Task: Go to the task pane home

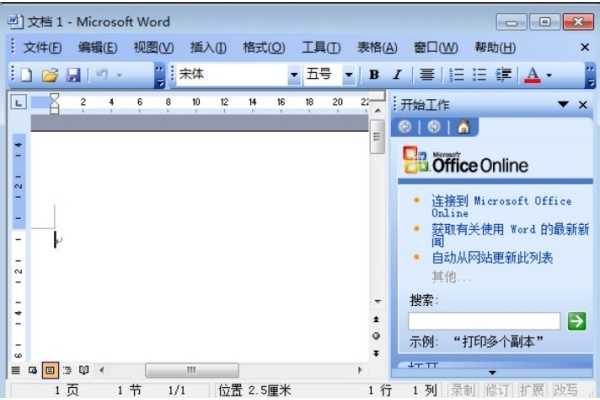Action: (463, 127)
